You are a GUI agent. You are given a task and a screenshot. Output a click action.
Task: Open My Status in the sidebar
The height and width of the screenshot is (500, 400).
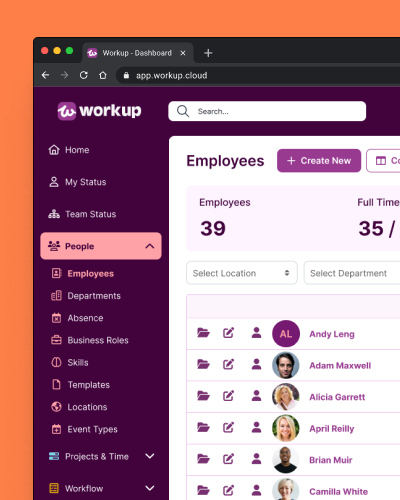(x=77, y=182)
